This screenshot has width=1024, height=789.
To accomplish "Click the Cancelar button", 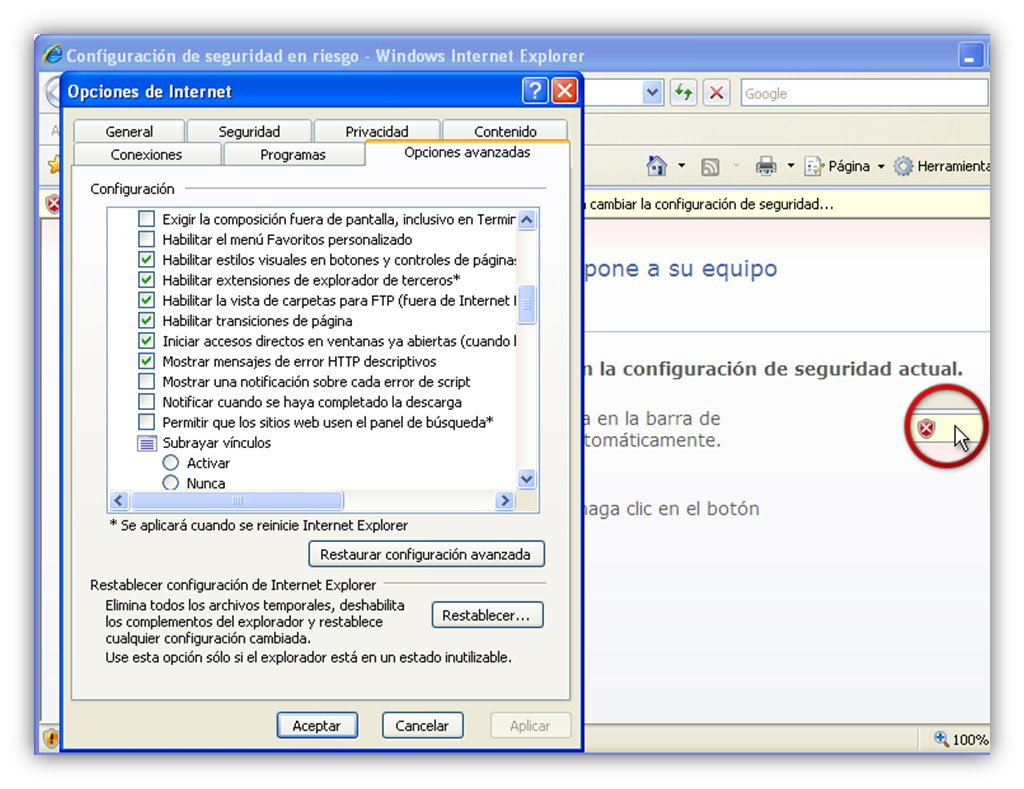I will pos(422,726).
